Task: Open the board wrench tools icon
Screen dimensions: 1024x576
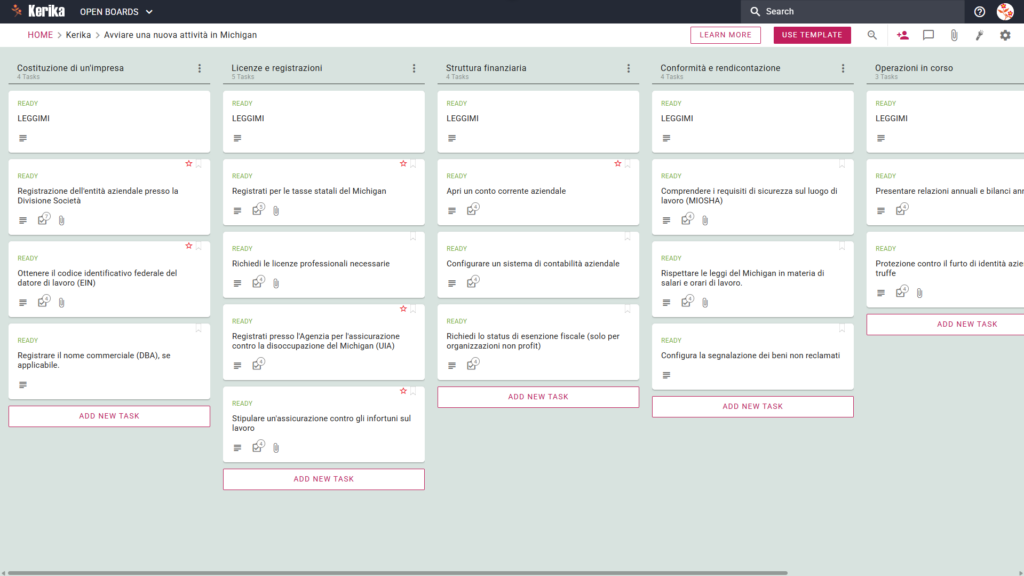Action: pos(980,35)
